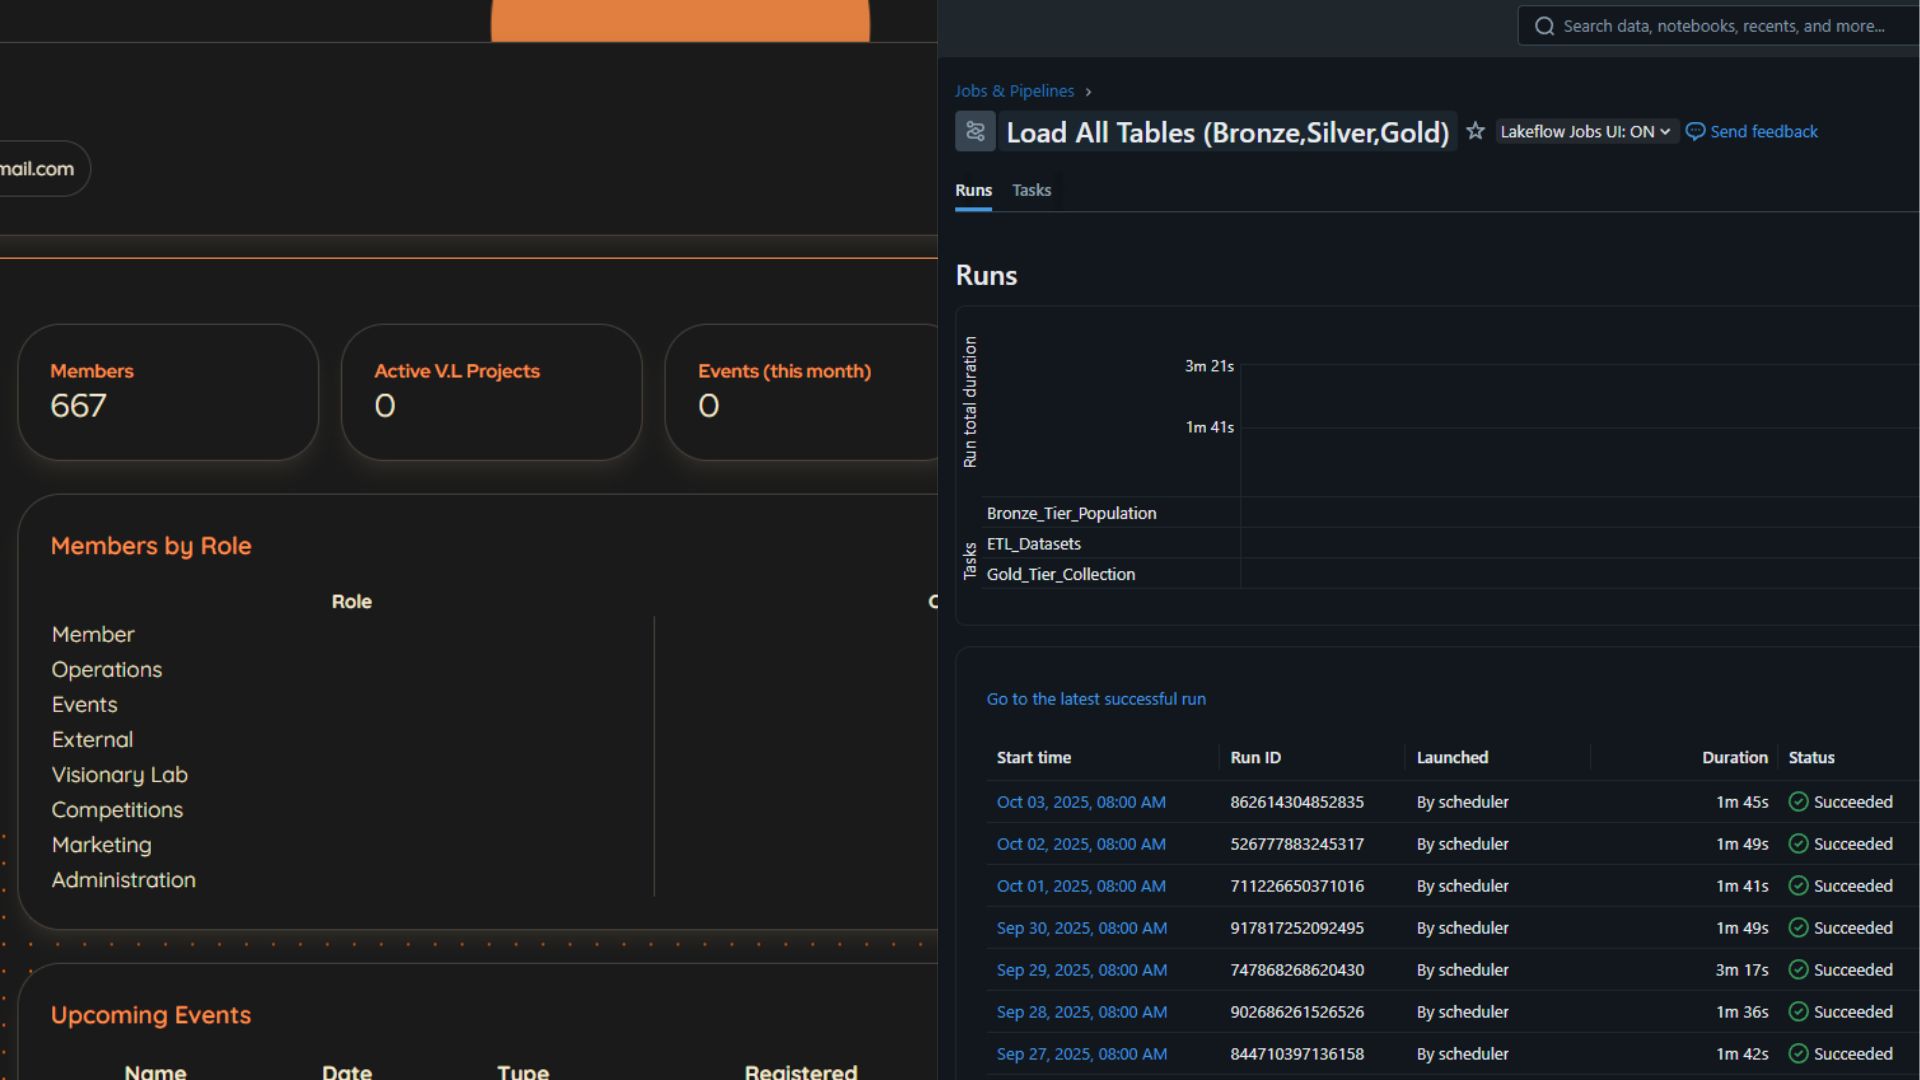Open the Sep 30, 2025 08:00 AM run

[x=1081, y=928]
